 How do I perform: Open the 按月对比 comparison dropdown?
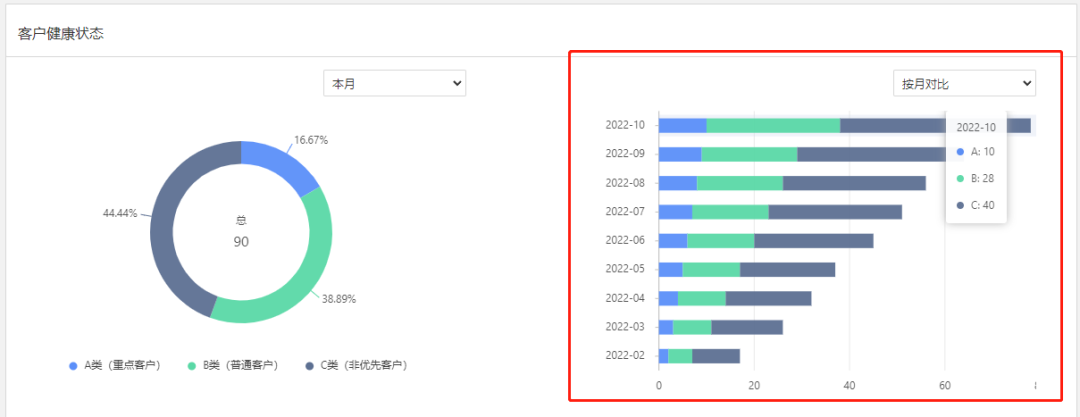(x=963, y=84)
